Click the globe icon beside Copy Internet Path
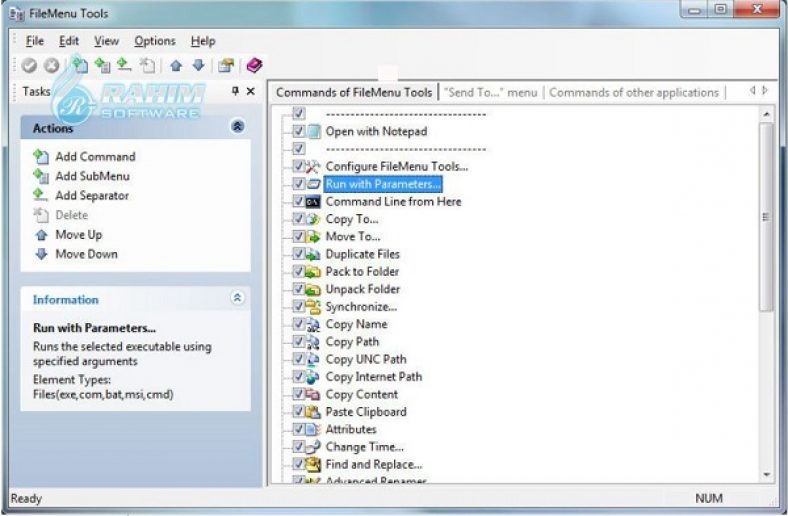Screen dimensions: 788x516 click(314, 377)
